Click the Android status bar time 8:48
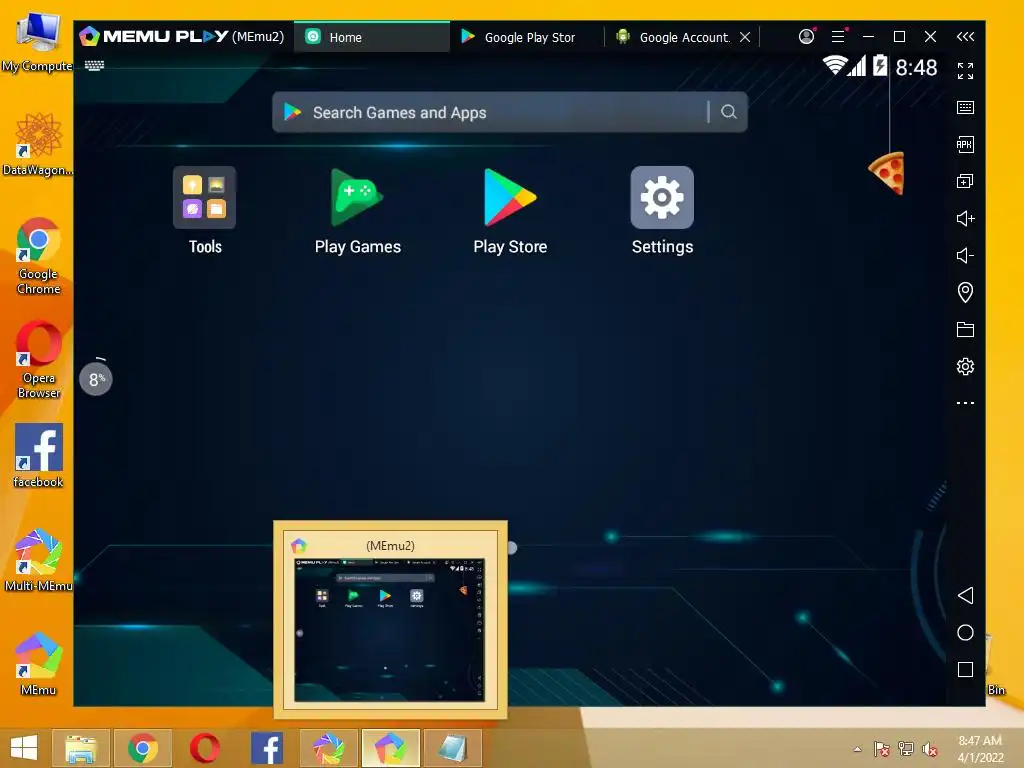1024x768 pixels. click(916, 67)
